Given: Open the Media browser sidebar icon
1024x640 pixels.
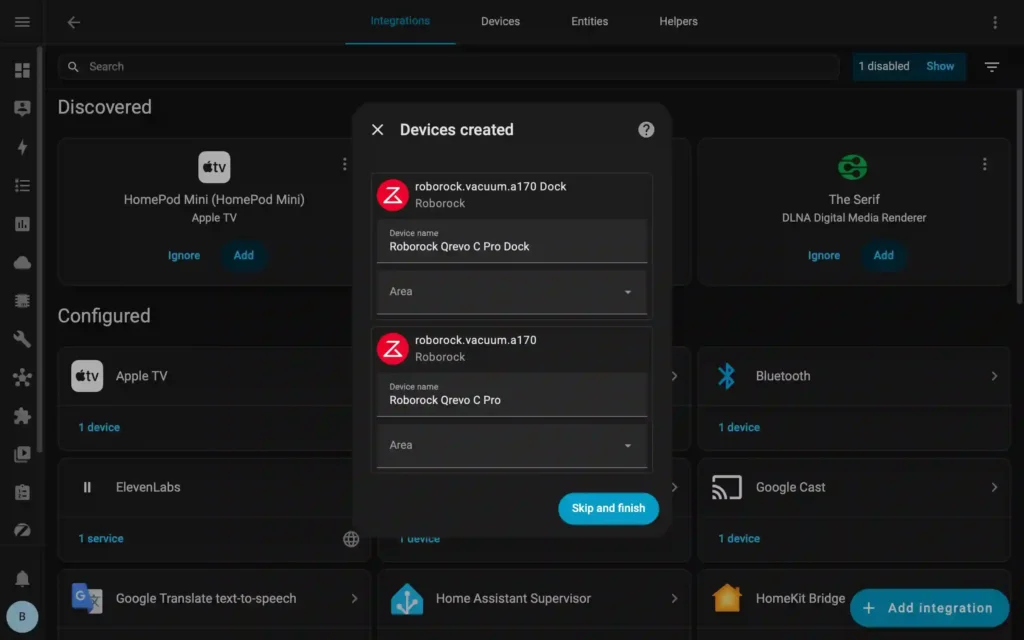Looking at the screenshot, I should pyautogui.click(x=22, y=452).
